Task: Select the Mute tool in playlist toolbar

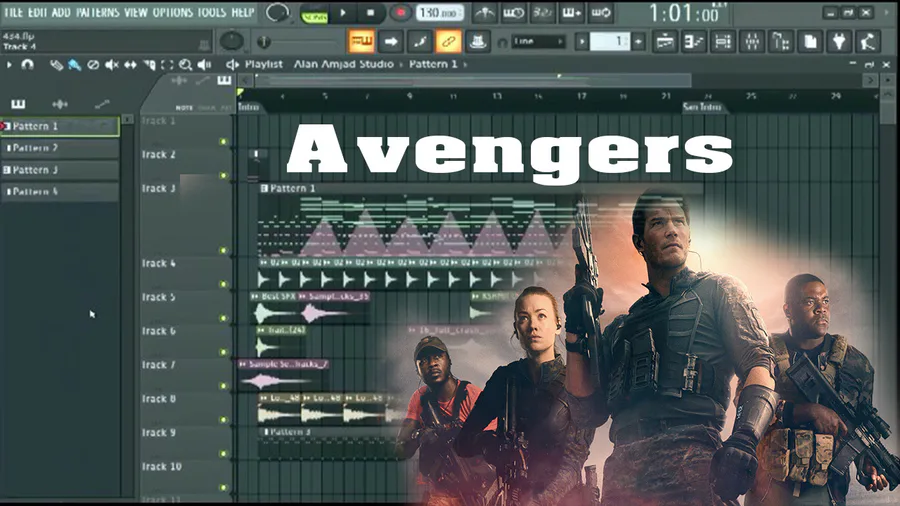Action: (111, 65)
